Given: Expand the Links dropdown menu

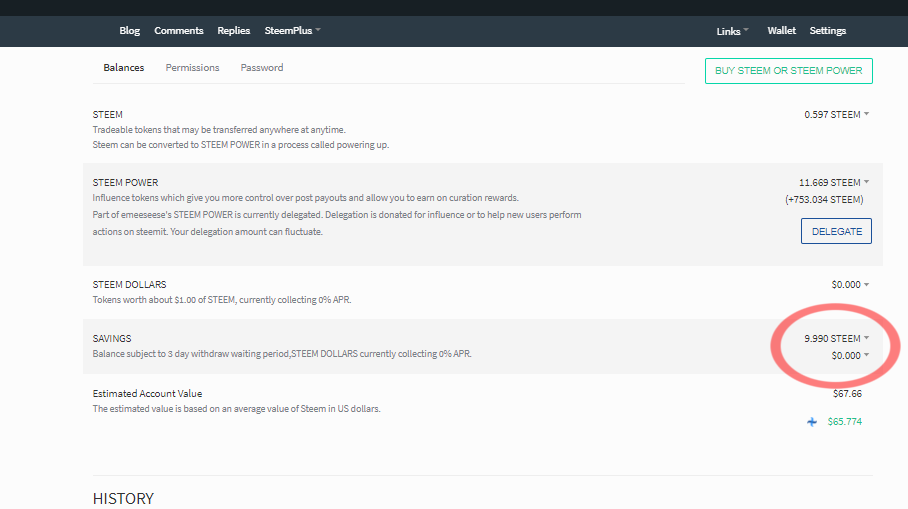Looking at the screenshot, I should (732, 31).
